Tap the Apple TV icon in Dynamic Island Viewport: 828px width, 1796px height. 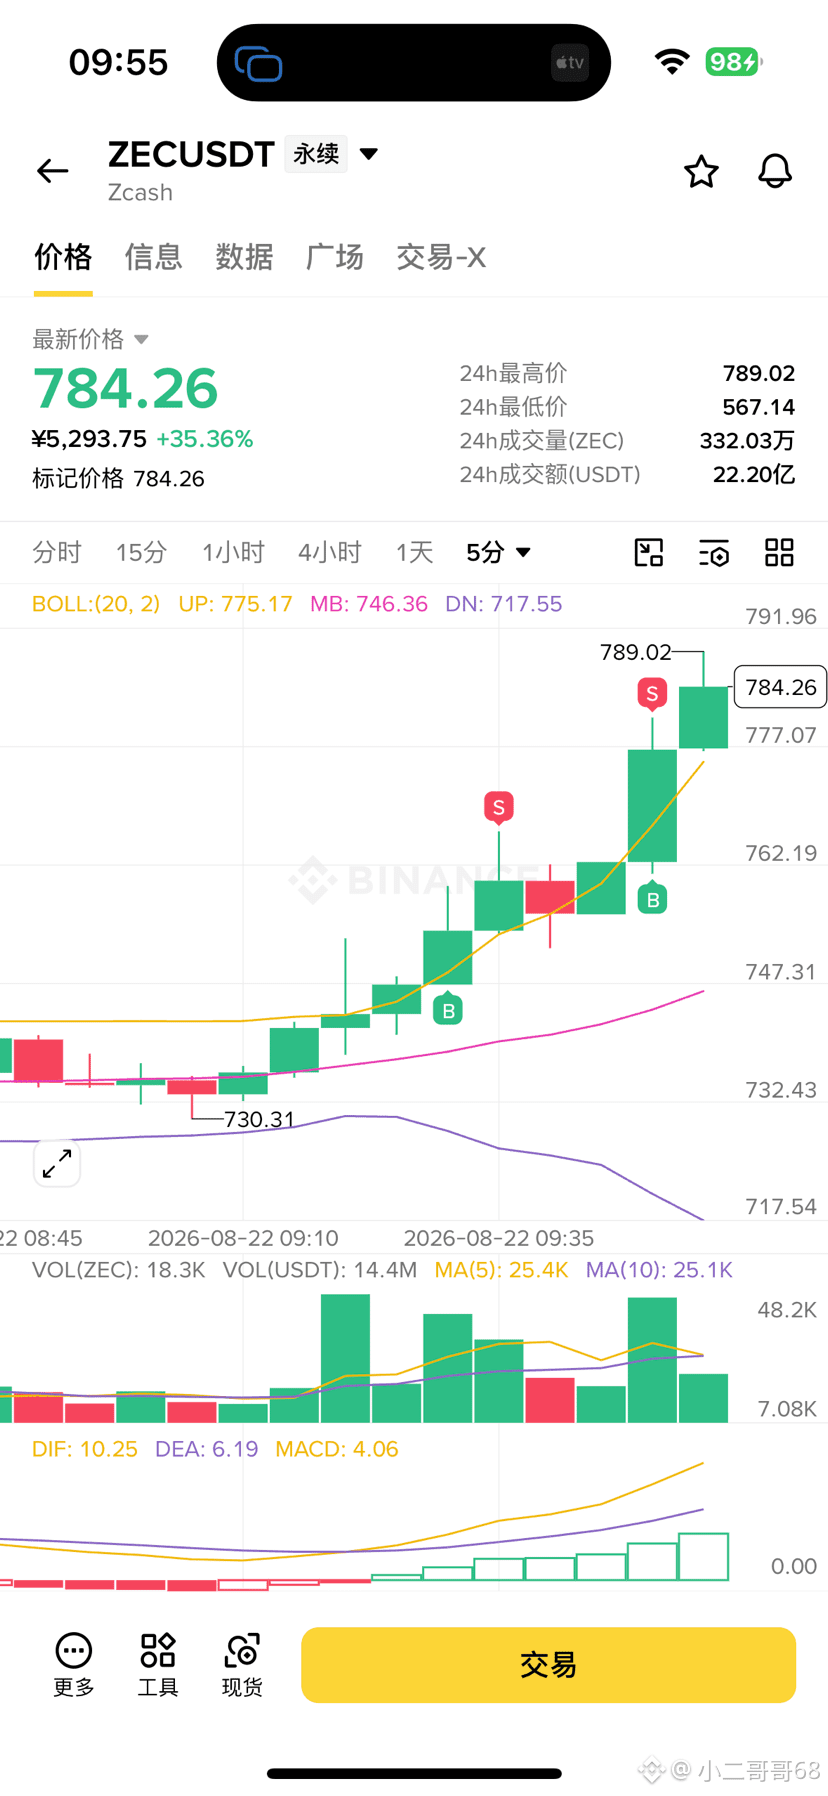[570, 63]
